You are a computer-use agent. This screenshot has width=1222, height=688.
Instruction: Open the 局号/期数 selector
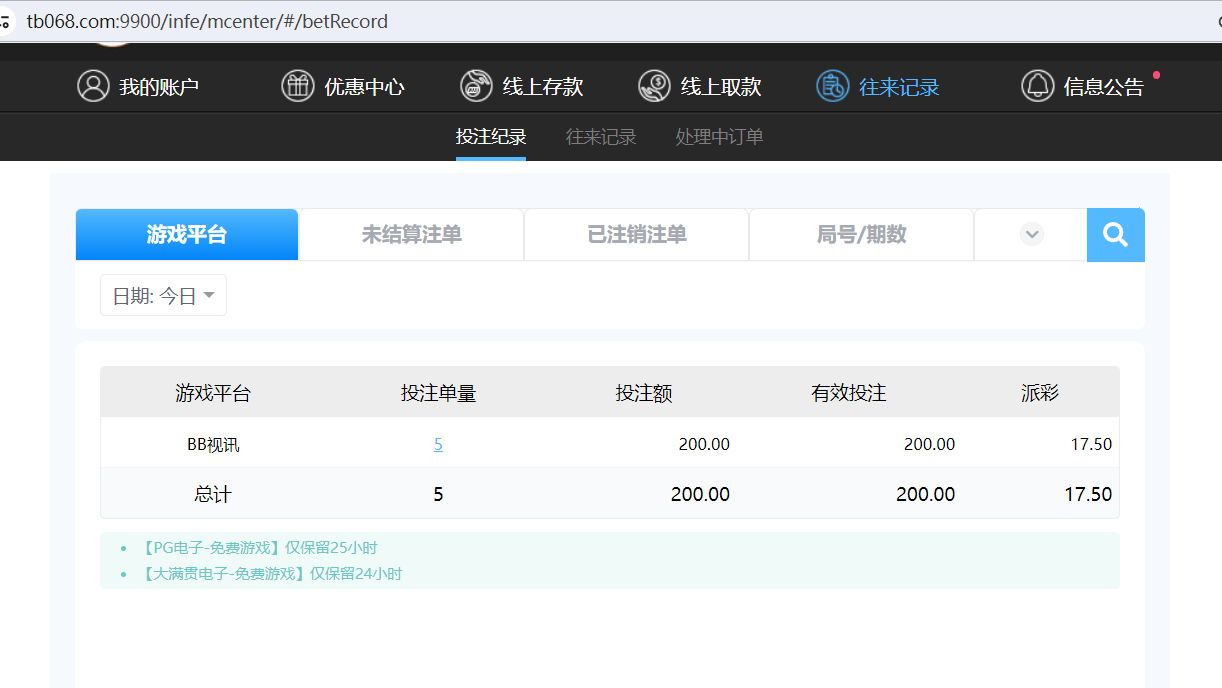tap(861, 234)
